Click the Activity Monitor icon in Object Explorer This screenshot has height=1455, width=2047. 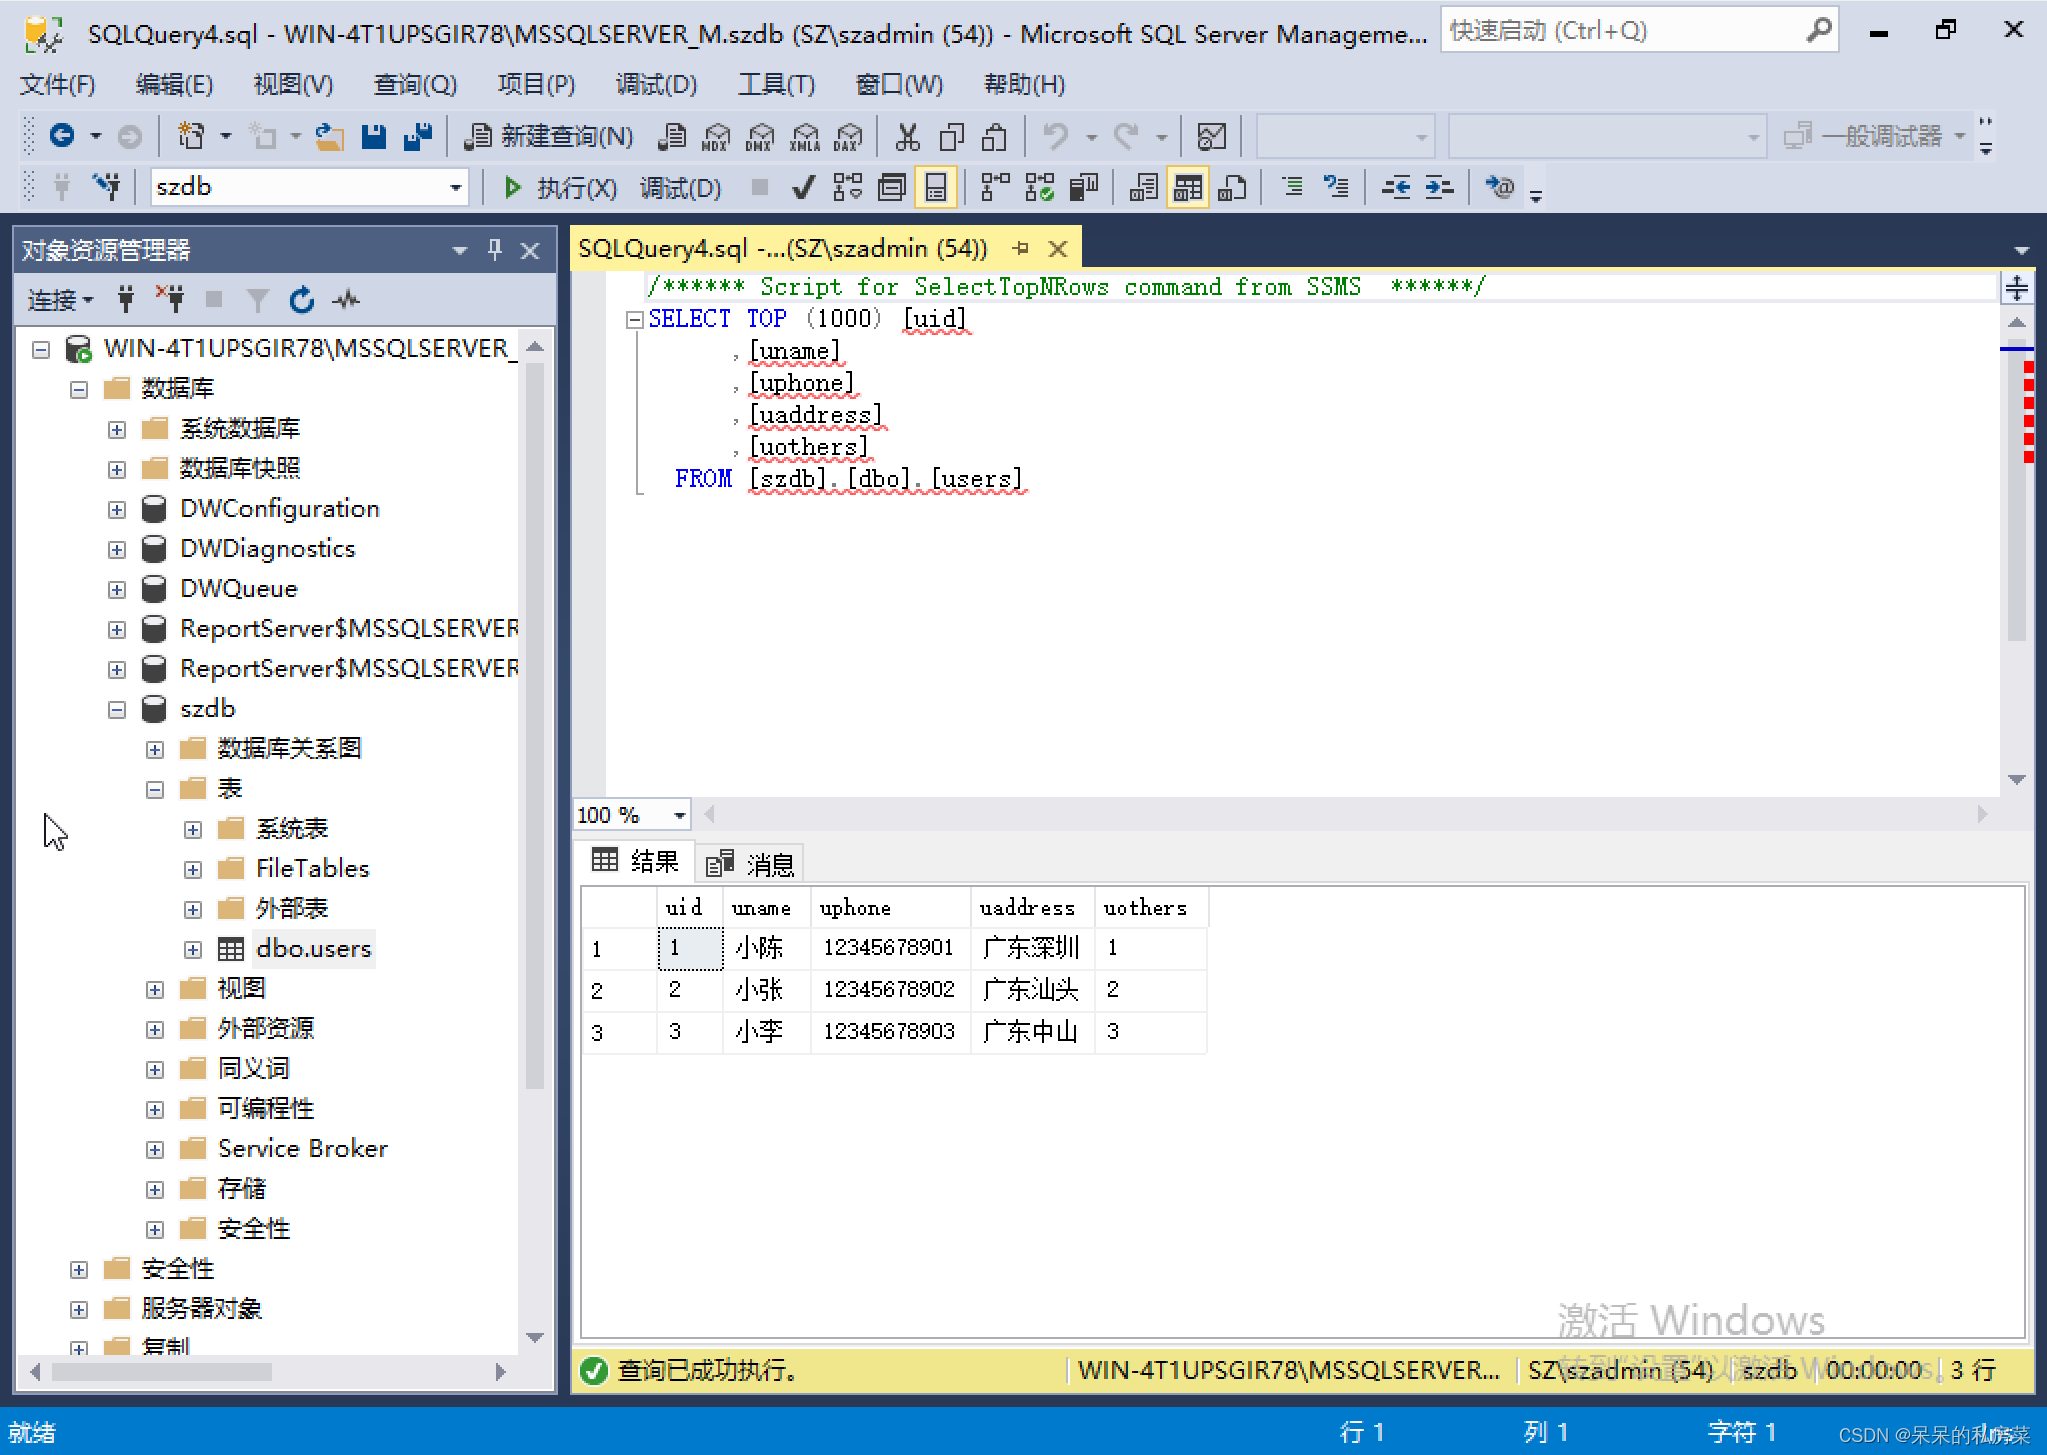(346, 299)
